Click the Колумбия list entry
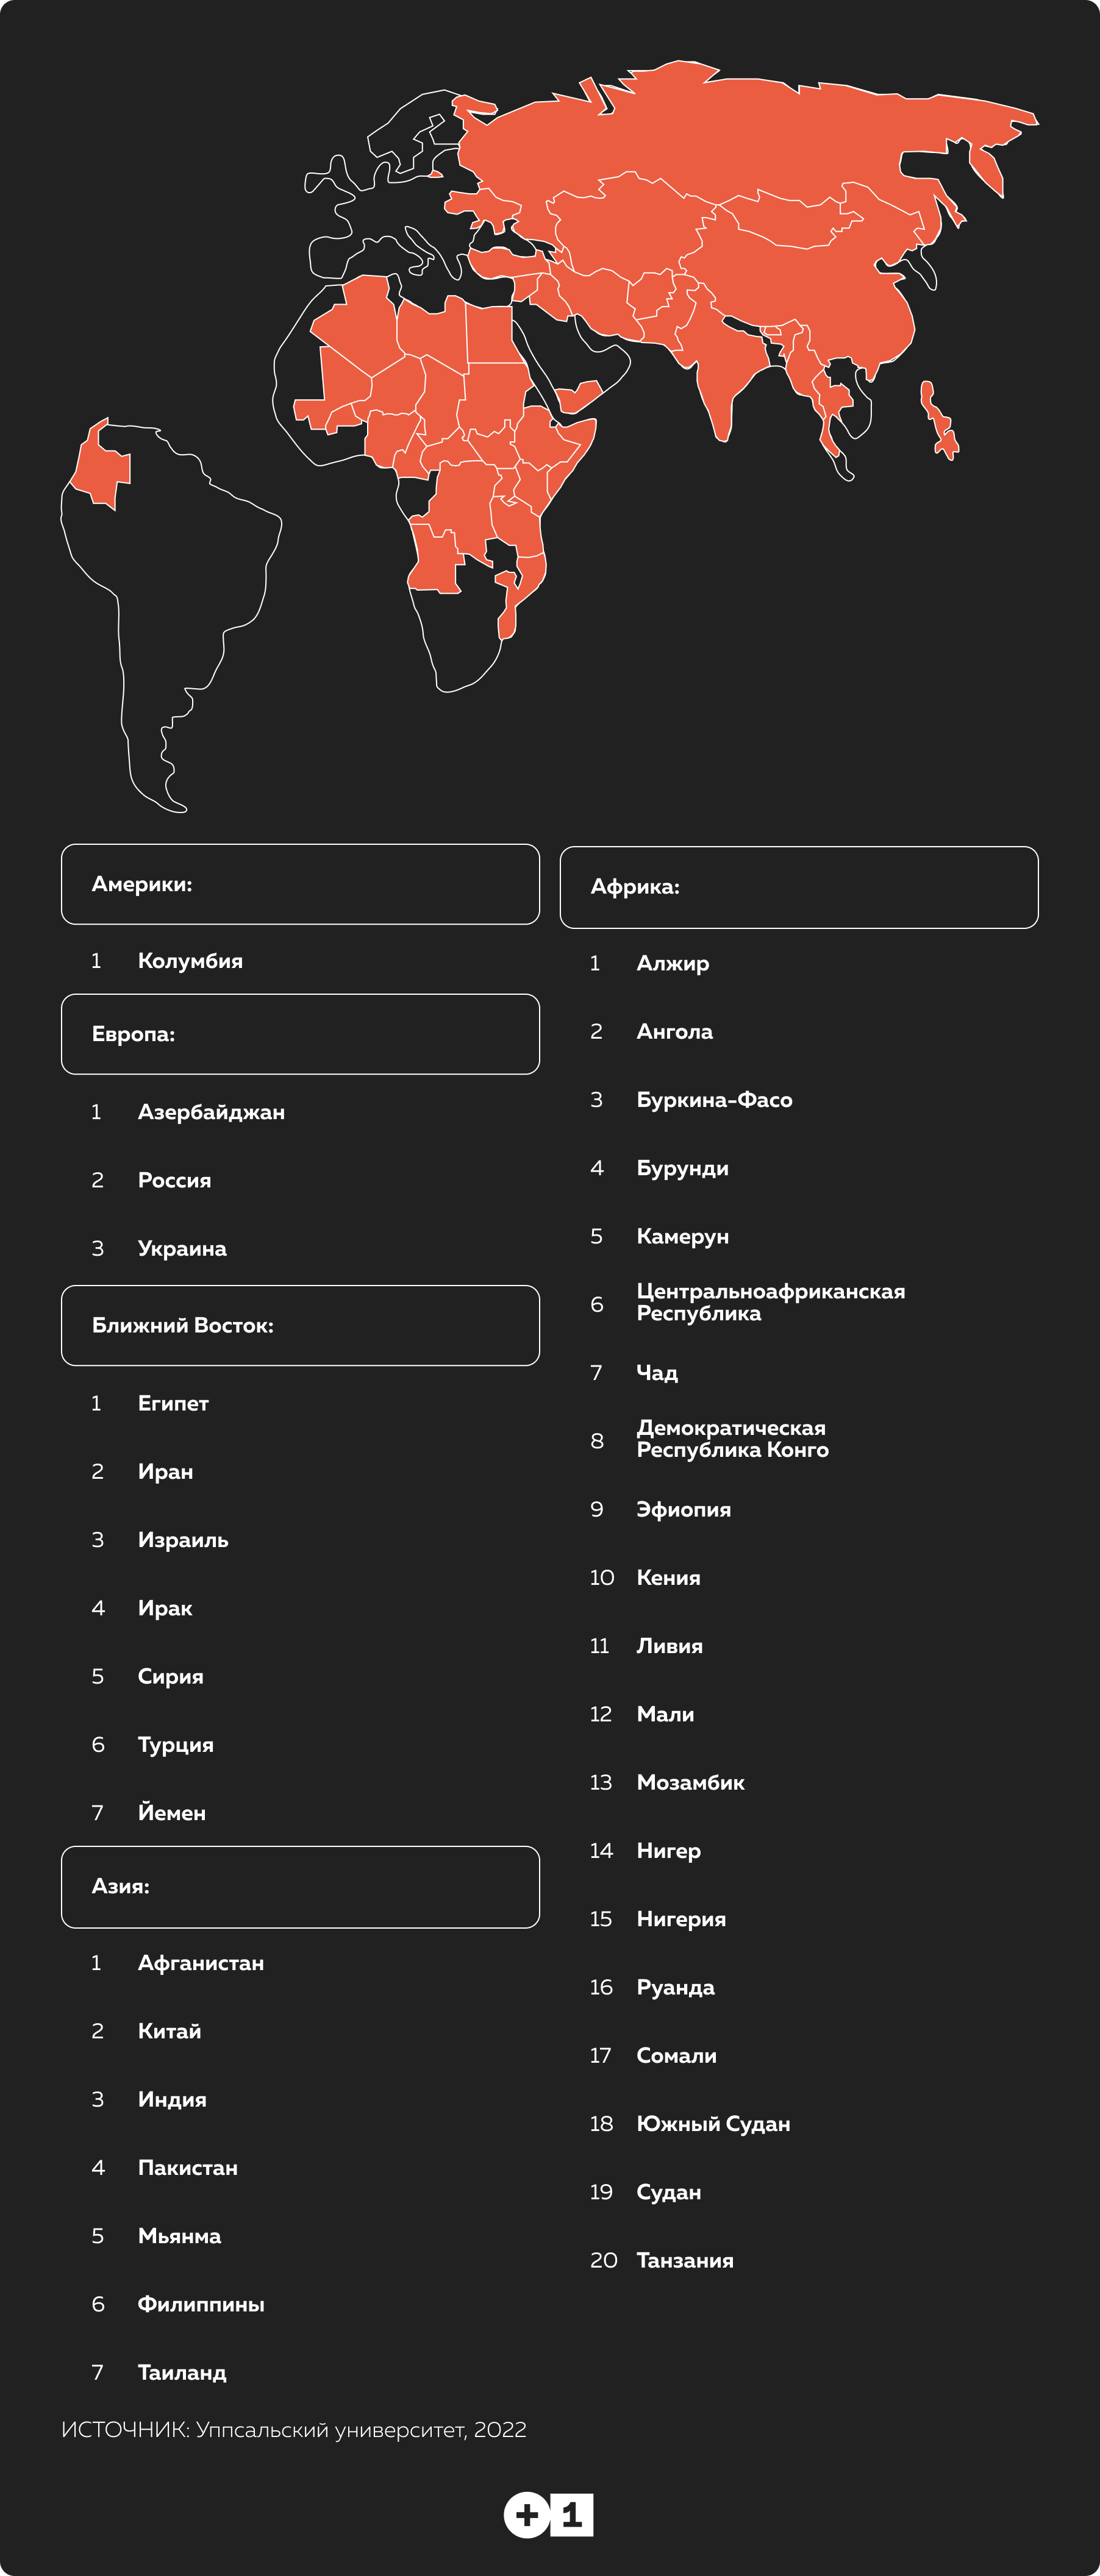 click(190, 961)
